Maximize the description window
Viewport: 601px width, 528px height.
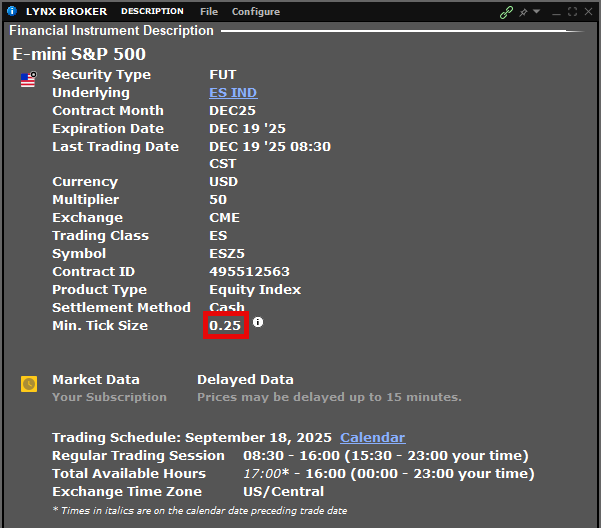pyautogui.click(x=573, y=12)
